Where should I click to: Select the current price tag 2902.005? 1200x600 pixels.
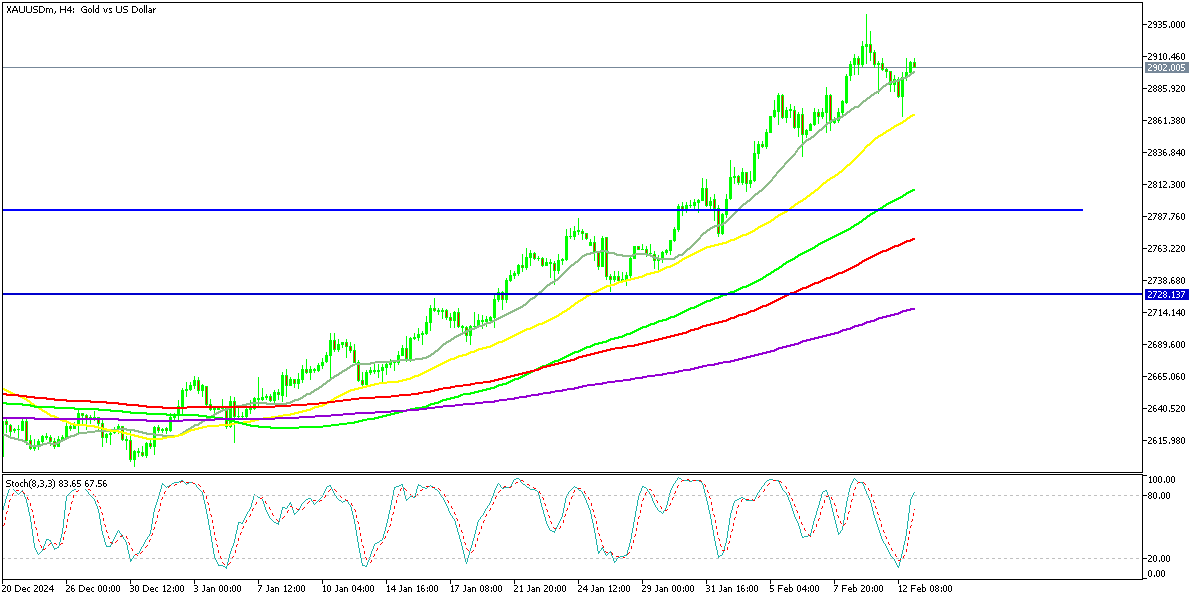pyautogui.click(x=1166, y=67)
